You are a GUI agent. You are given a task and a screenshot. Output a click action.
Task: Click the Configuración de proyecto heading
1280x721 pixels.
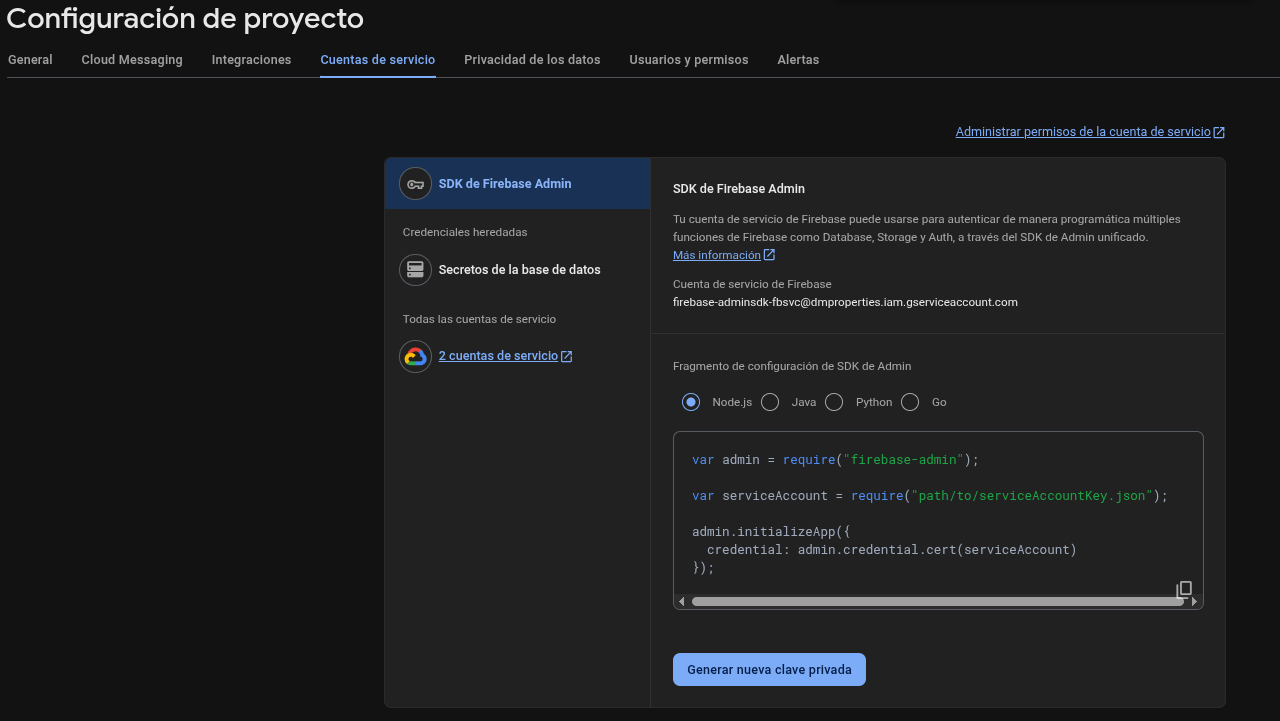185,18
